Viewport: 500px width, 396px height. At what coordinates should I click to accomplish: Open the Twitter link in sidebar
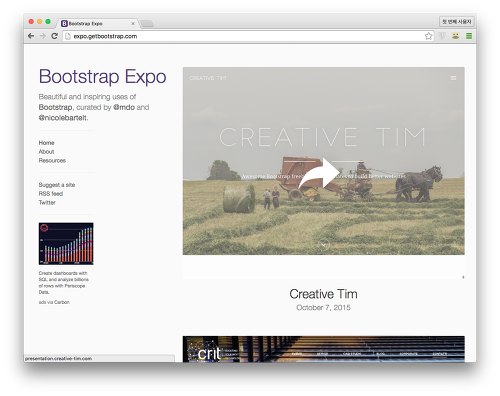[x=47, y=202]
